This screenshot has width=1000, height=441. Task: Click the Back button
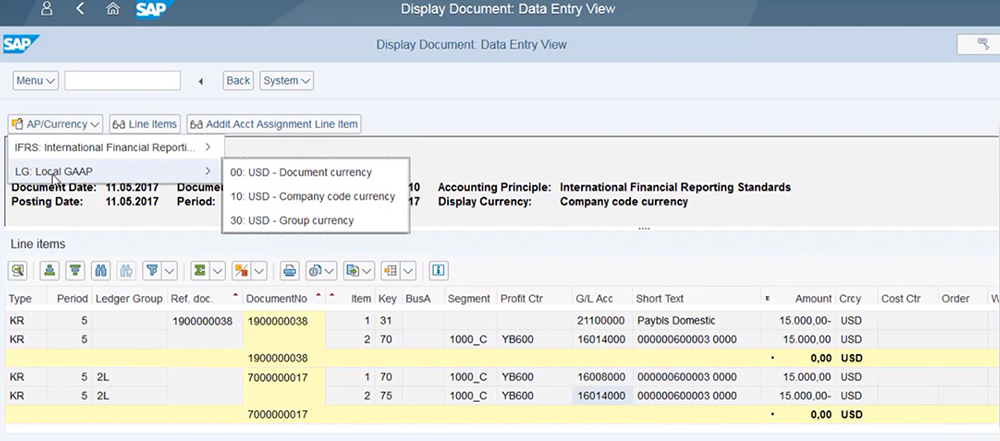point(238,81)
